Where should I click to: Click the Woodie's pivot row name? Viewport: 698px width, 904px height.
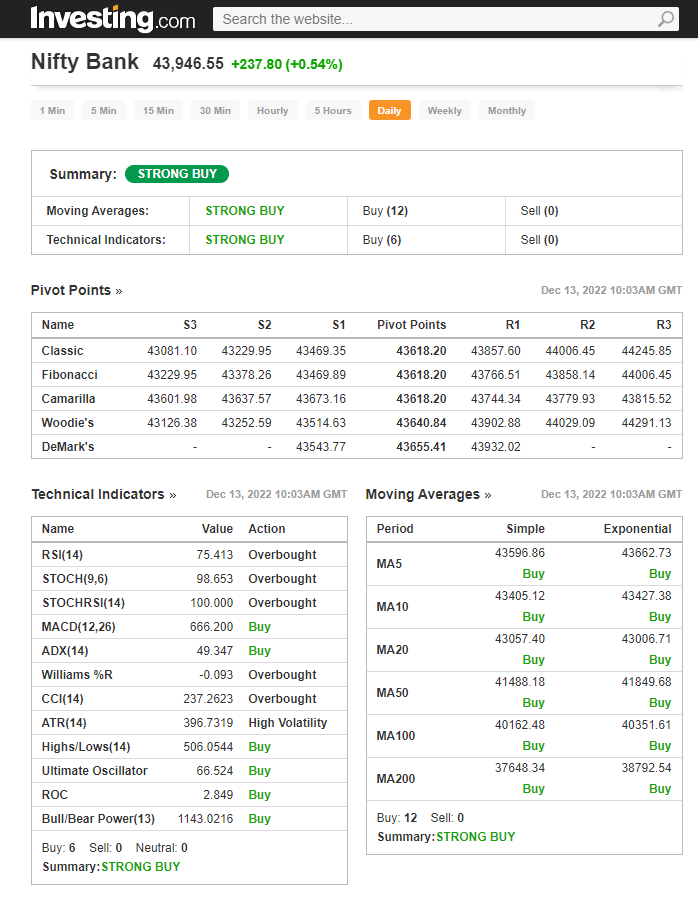click(67, 423)
